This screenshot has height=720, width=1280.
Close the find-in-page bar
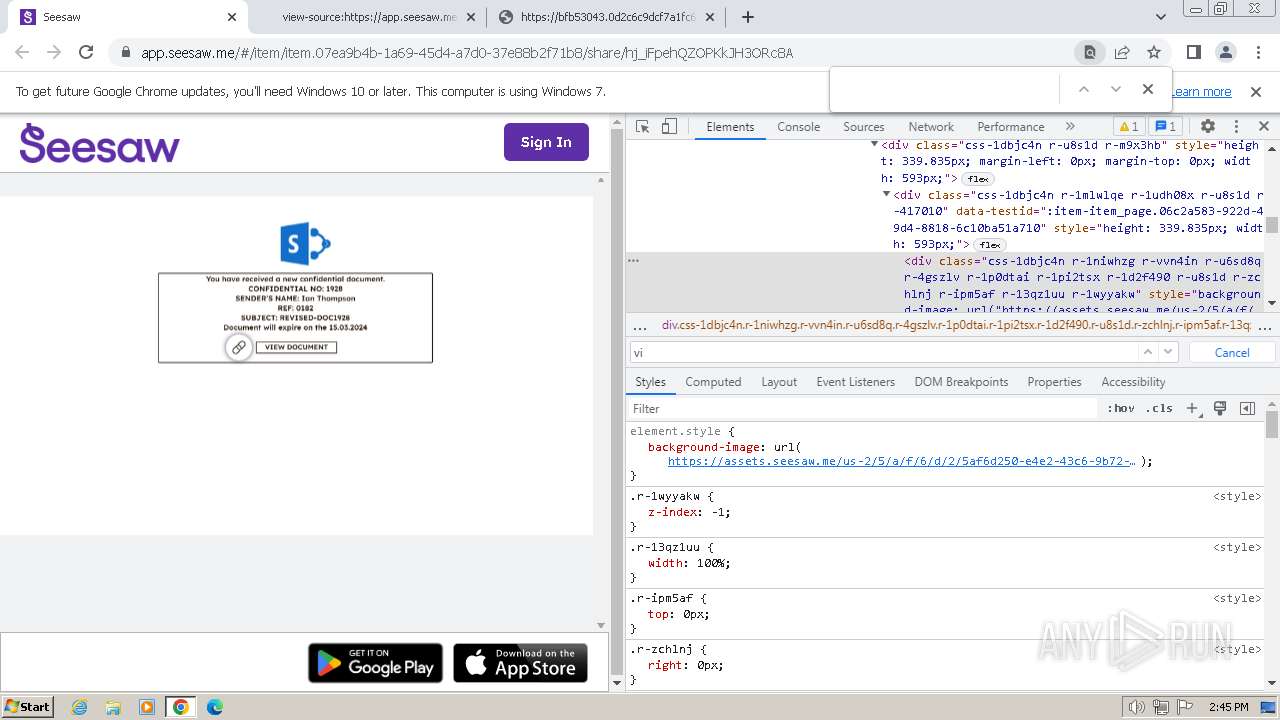point(1148,89)
